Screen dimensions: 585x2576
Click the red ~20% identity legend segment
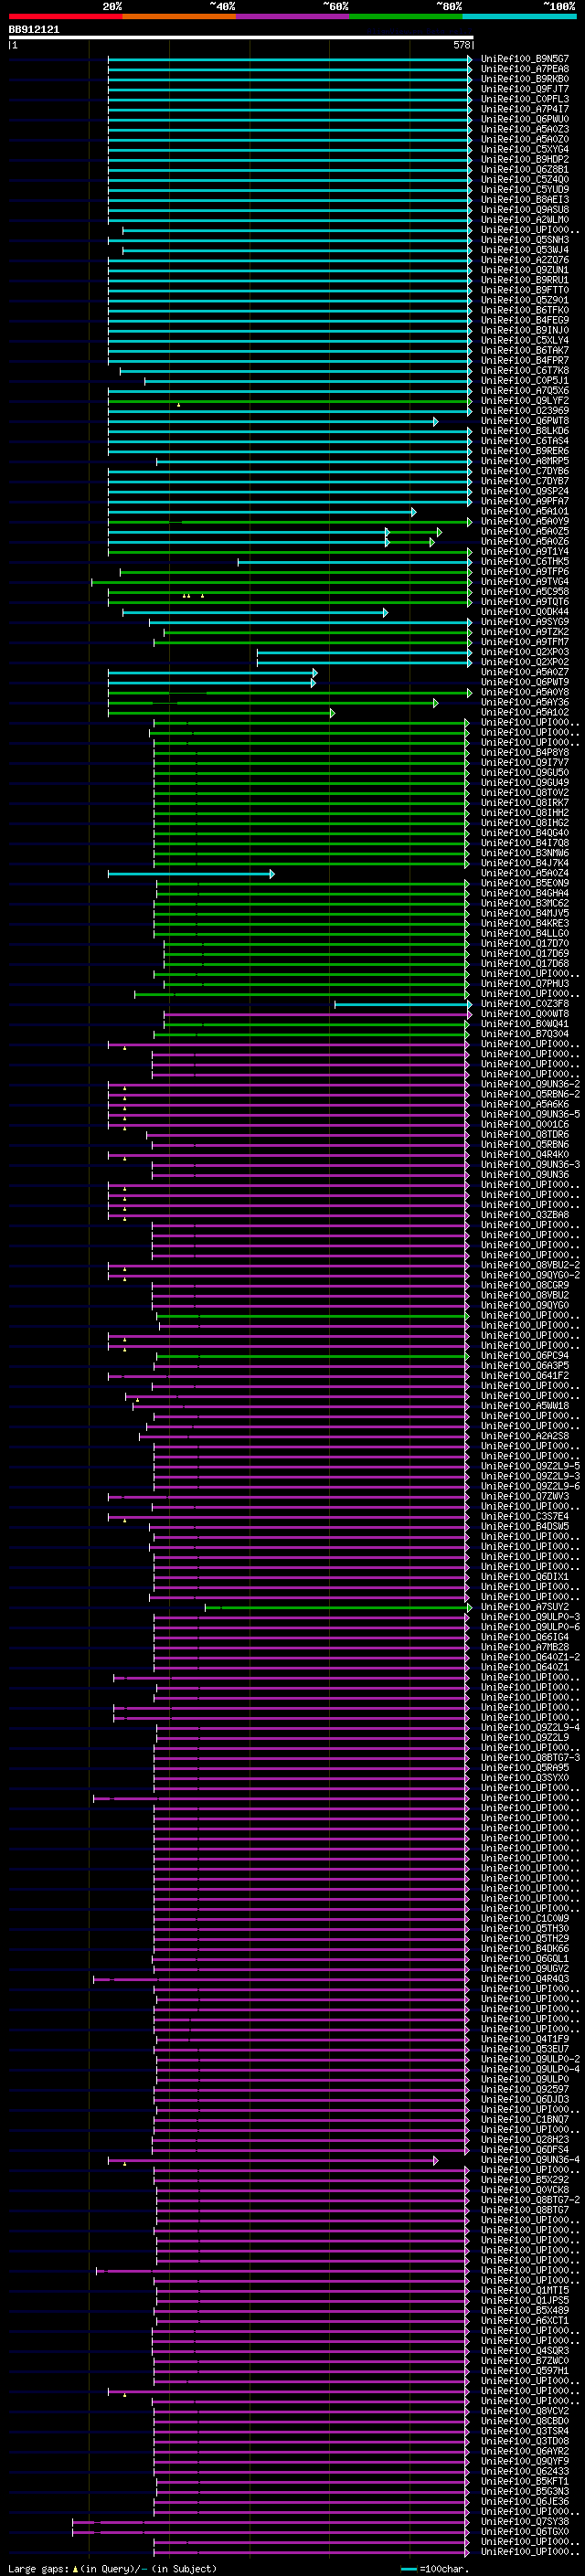tap(66, 16)
